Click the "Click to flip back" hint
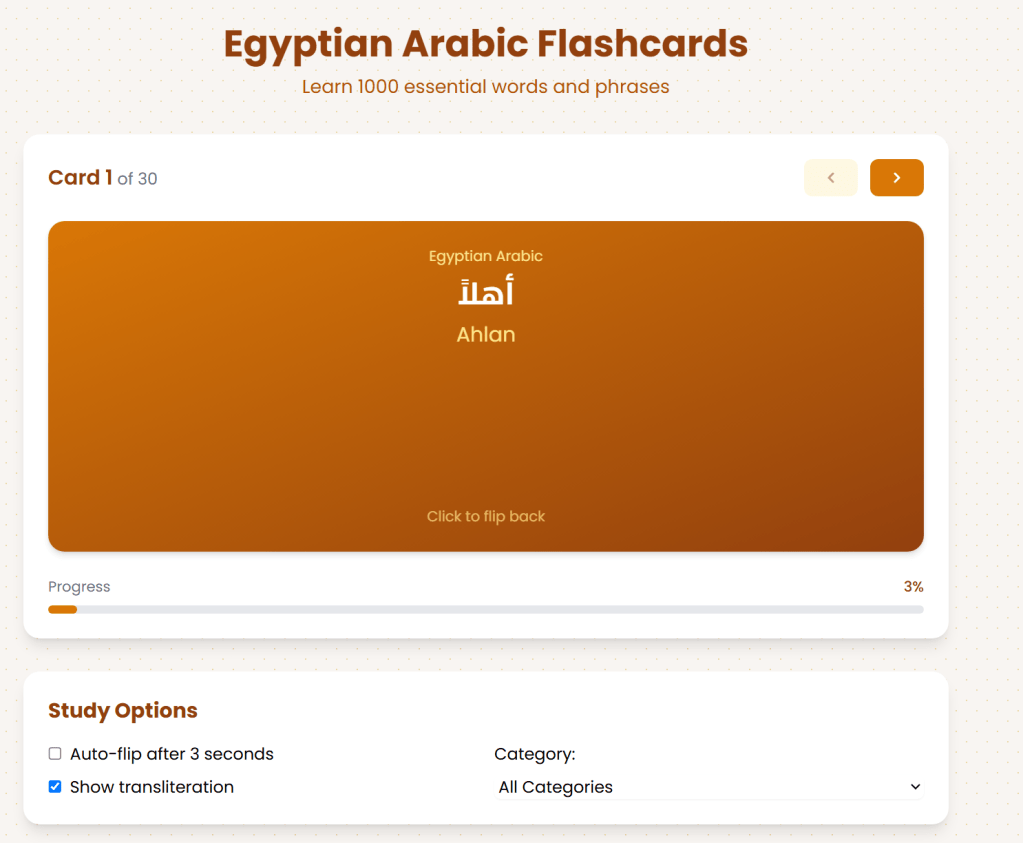Image resolution: width=1023 pixels, height=843 pixels. click(486, 516)
